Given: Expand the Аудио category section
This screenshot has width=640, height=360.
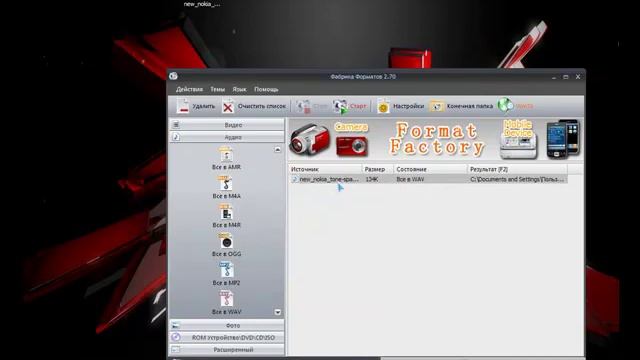Looking at the screenshot, I should click(x=227, y=137).
